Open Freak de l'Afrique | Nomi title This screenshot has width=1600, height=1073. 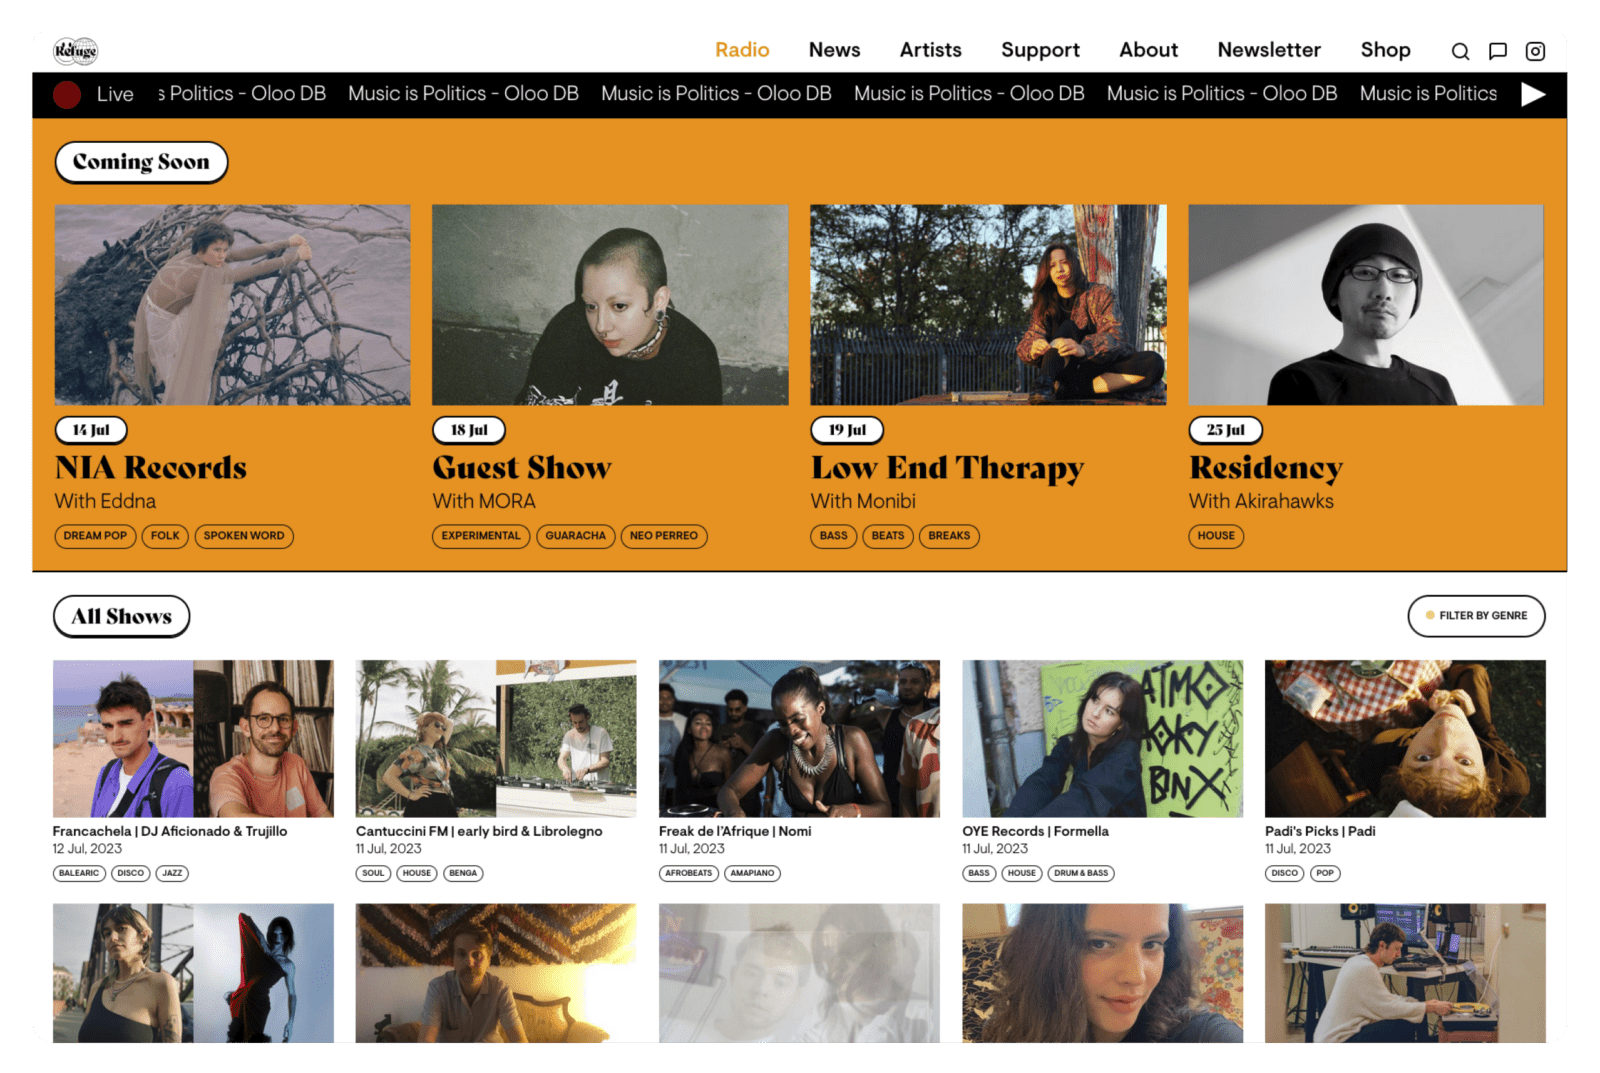(x=735, y=831)
